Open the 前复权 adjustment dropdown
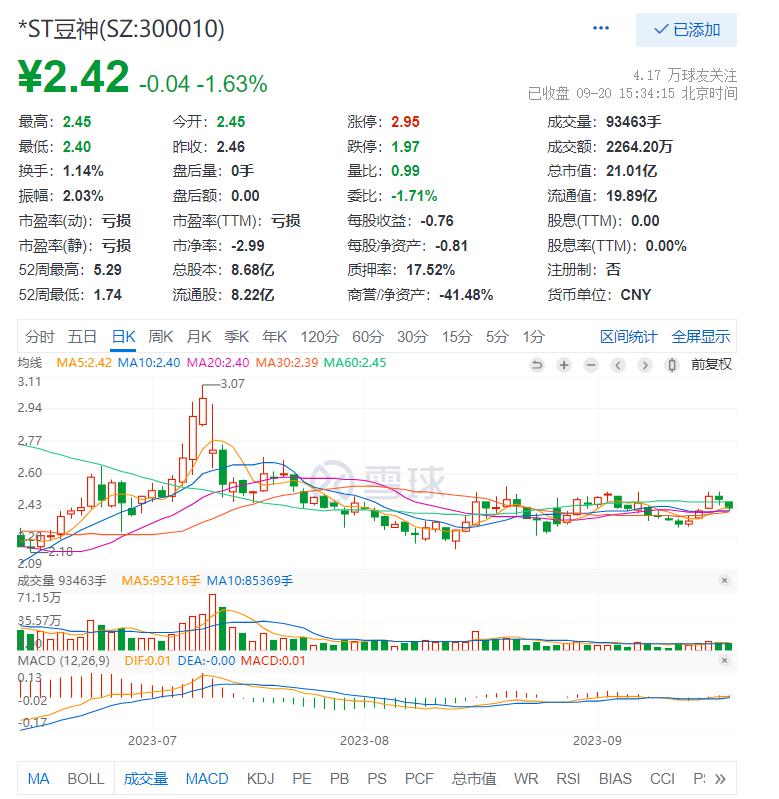The height and width of the screenshot is (799, 779). pyautogui.click(x=711, y=365)
